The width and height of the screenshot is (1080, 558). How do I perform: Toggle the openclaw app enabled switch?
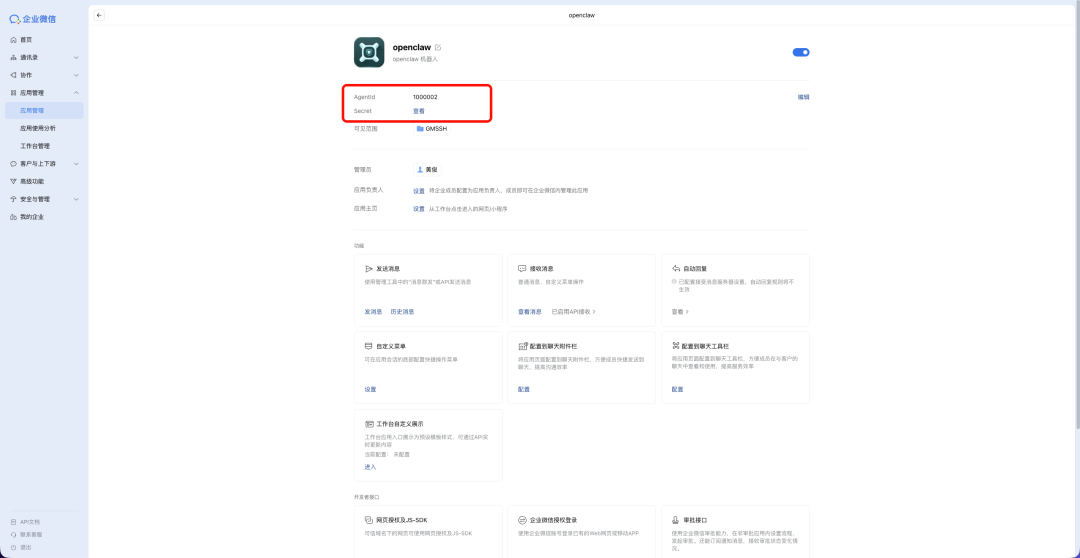[x=801, y=52]
